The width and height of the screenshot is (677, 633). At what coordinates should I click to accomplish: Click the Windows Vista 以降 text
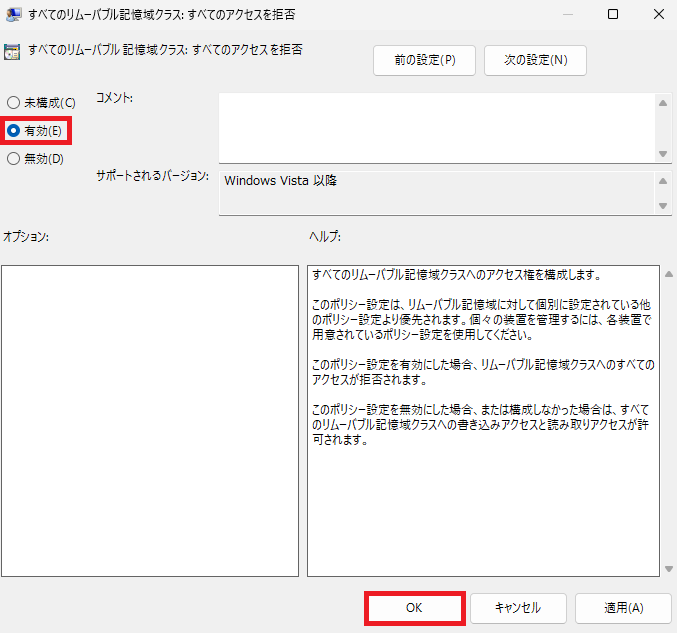[281, 180]
